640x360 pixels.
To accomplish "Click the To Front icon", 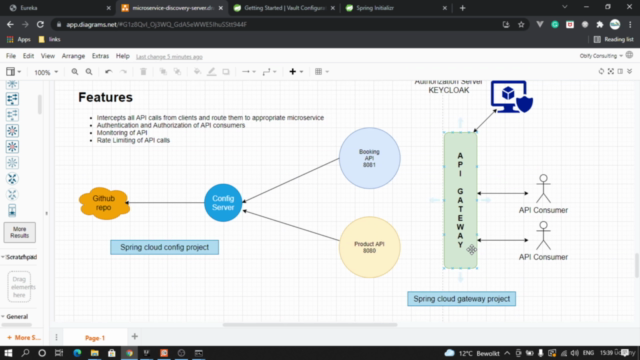I will [163, 72].
